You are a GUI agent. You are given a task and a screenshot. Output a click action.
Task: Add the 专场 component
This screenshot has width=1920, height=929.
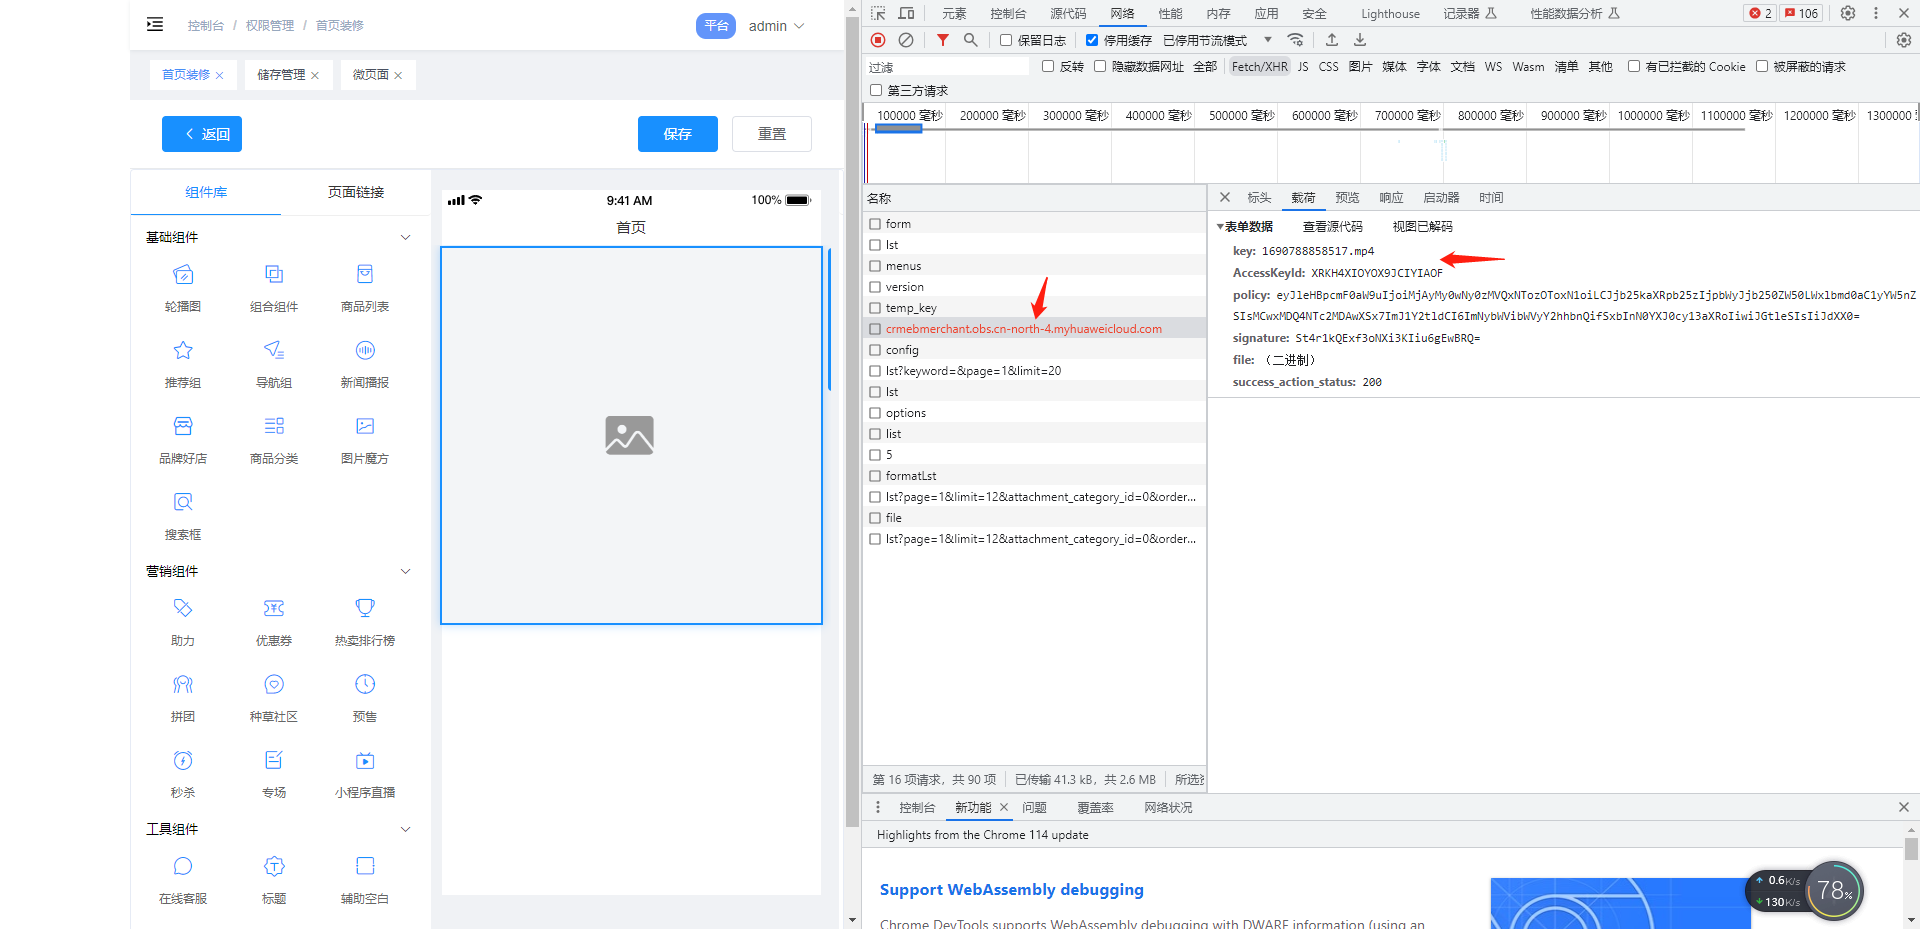pos(274,773)
